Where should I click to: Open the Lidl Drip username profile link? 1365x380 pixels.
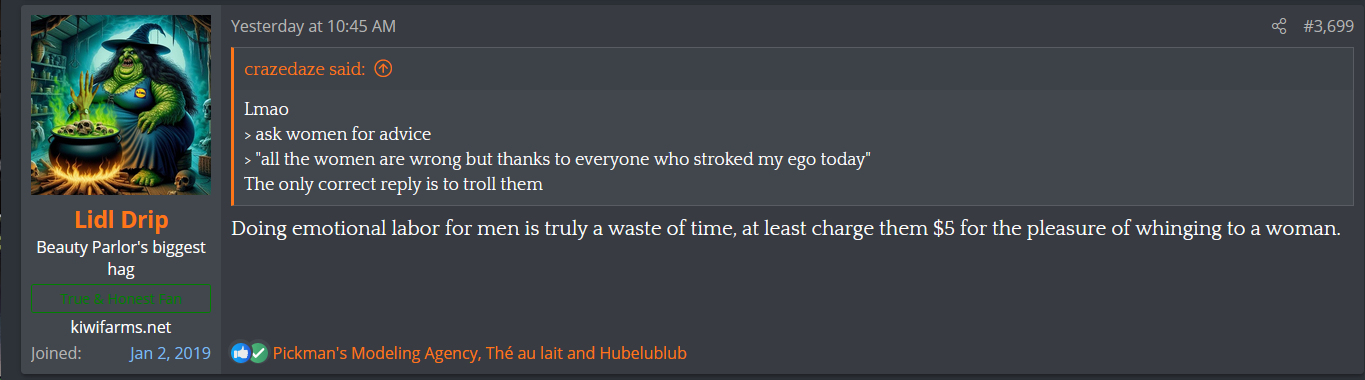coord(121,220)
